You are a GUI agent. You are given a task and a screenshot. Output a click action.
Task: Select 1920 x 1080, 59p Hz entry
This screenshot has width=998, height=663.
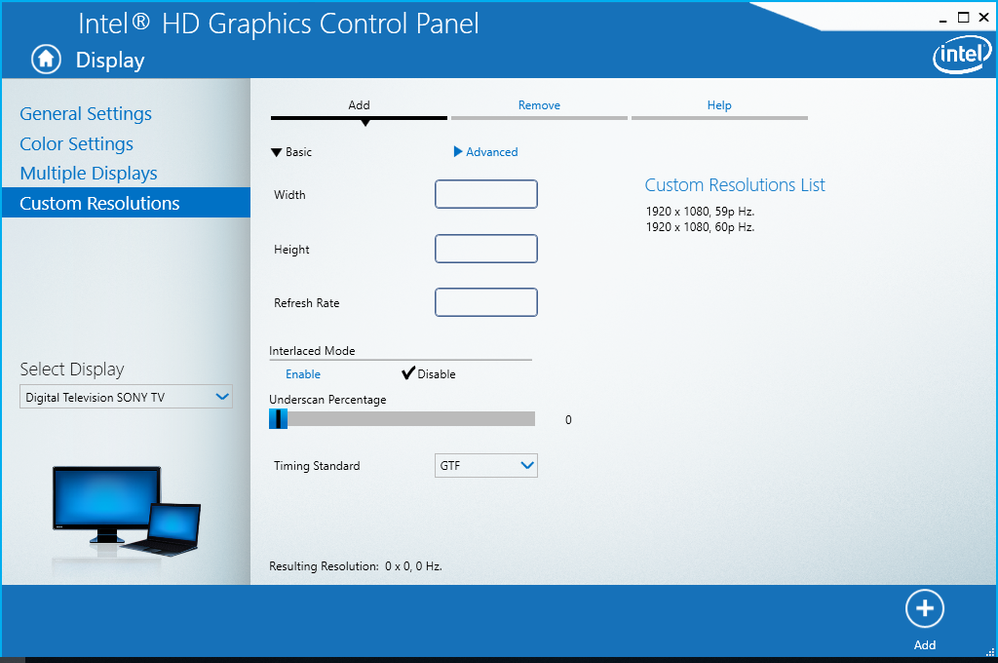[x=700, y=211]
